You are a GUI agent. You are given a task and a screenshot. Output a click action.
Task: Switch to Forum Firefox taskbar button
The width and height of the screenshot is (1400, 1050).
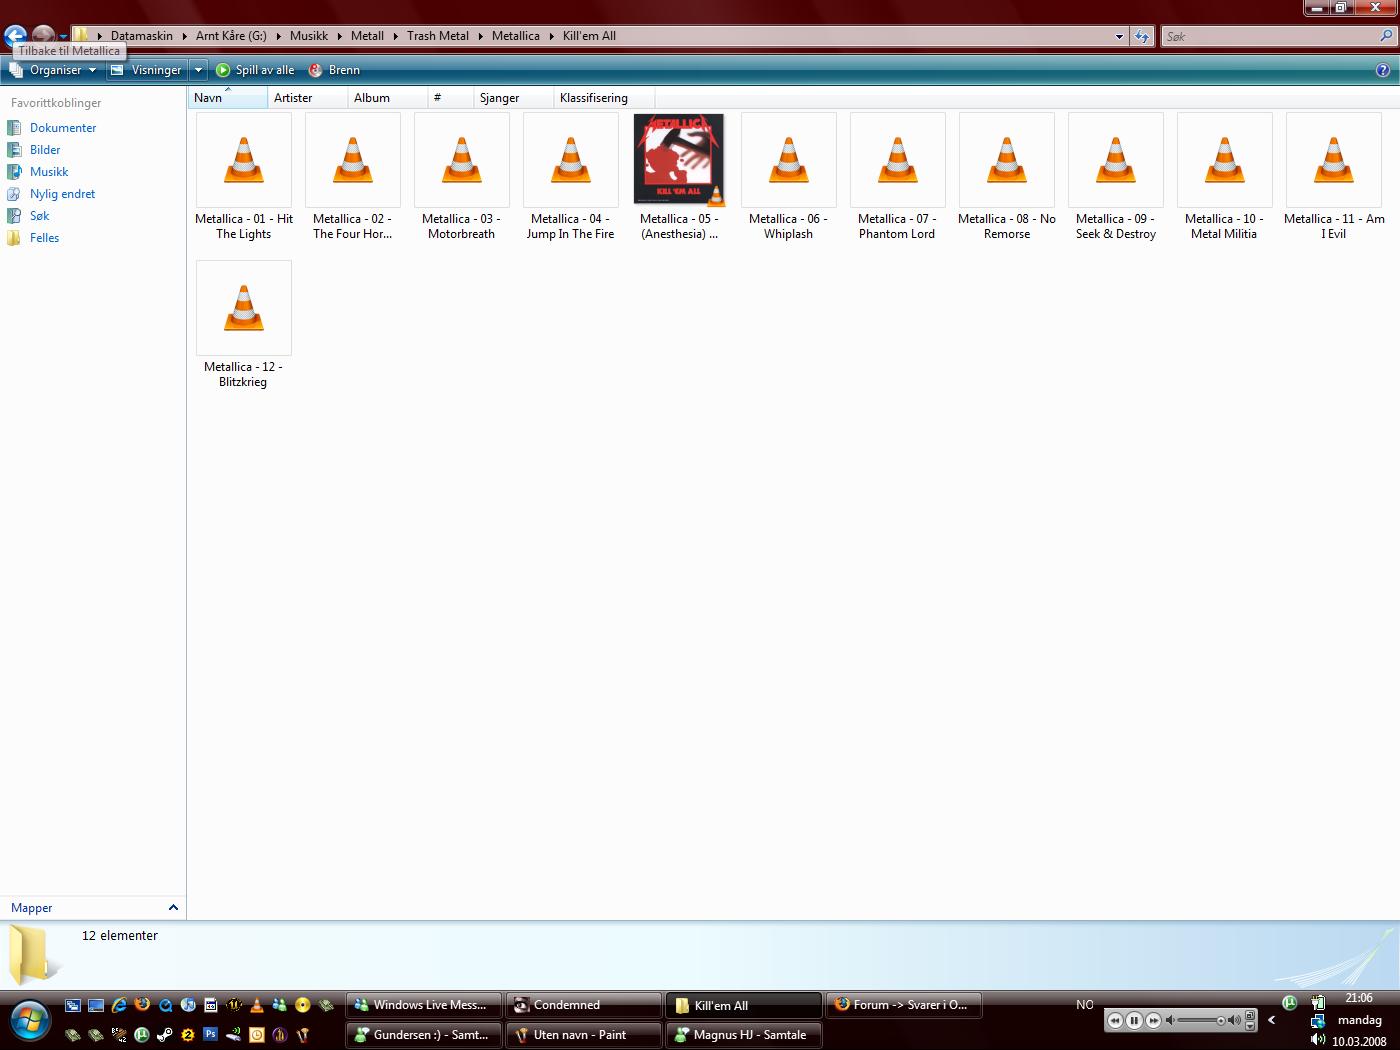(904, 1005)
